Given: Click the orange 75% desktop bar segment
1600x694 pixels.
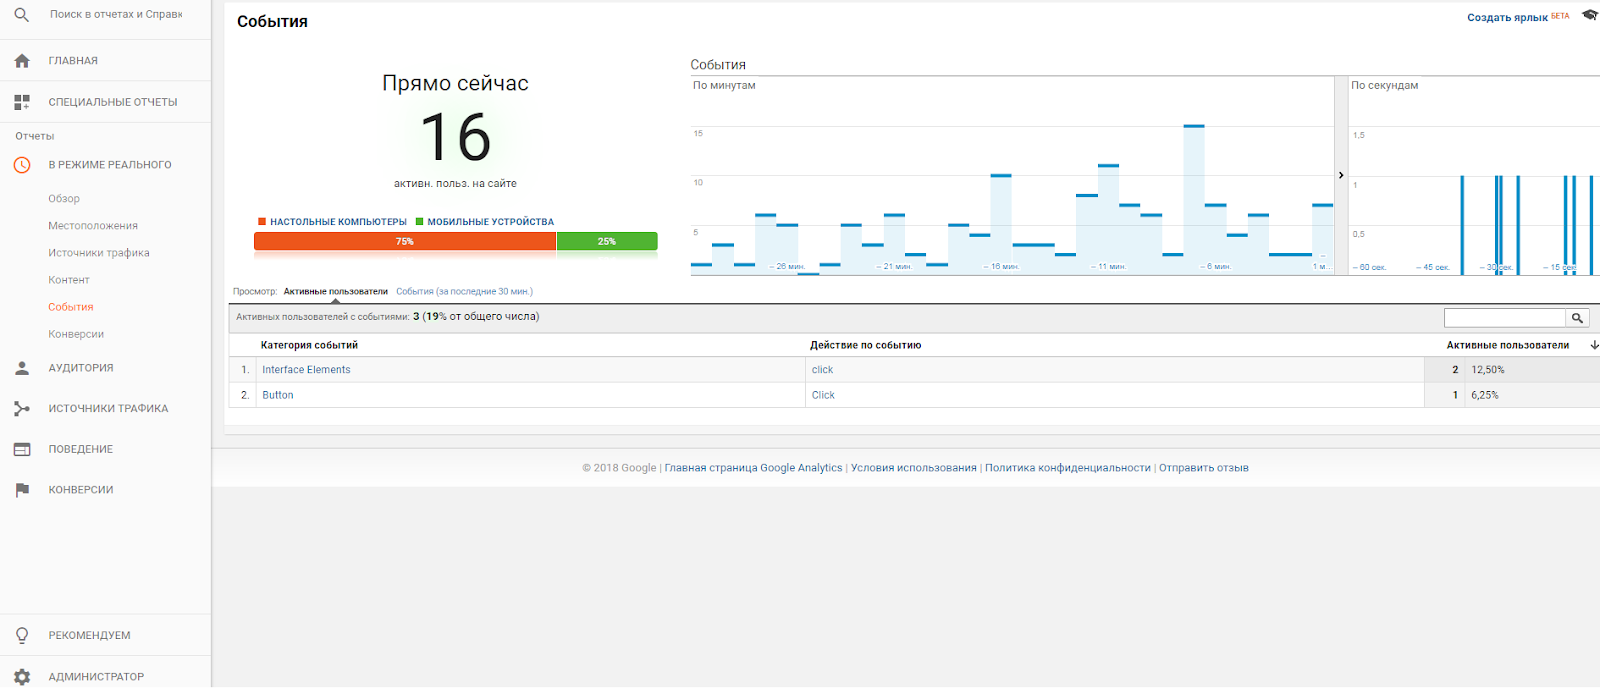Looking at the screenshot, I should pyautogui.click(x=405, y=241).
